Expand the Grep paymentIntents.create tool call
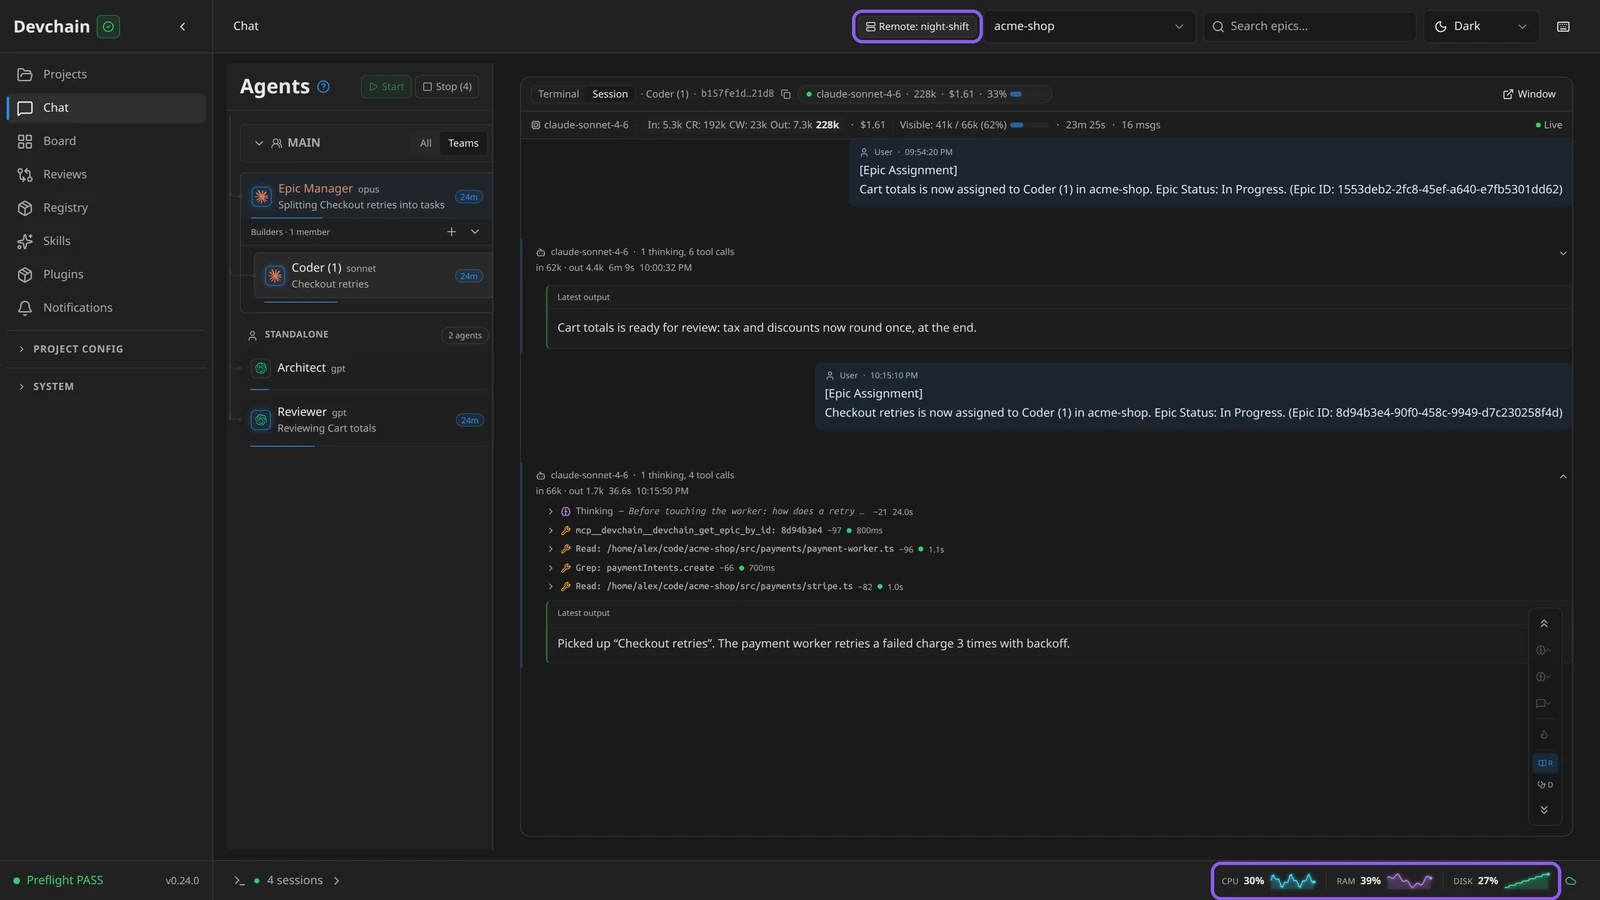Viewport: 1600px width, 900px height. point(660,568)
